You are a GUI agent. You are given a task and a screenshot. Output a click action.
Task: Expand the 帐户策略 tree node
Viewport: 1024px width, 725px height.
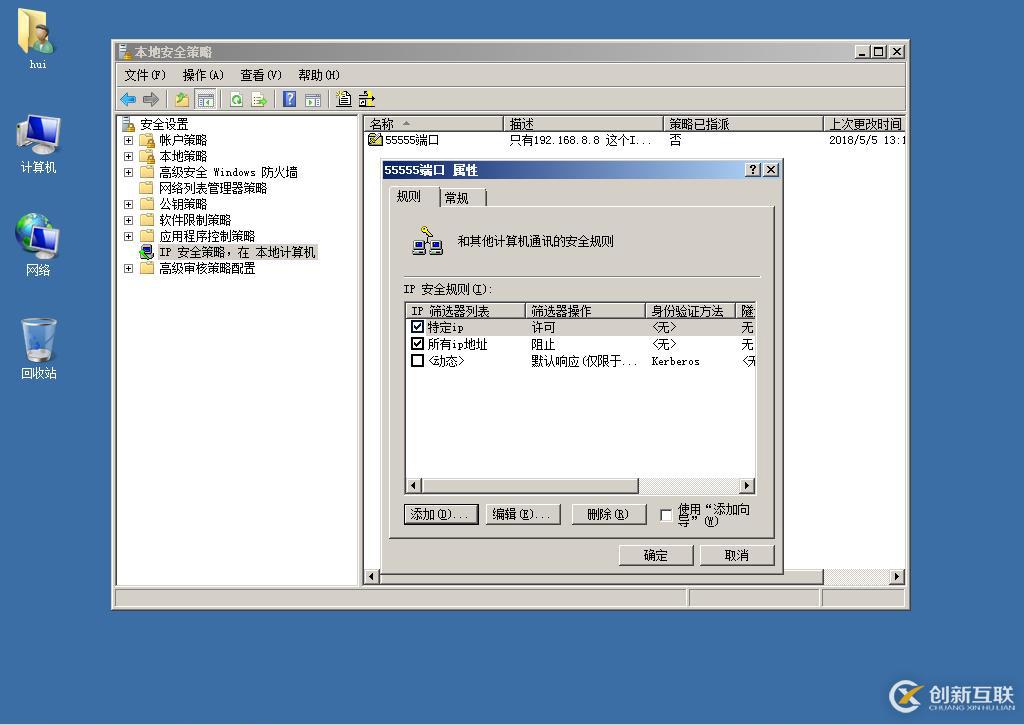coord(128,140)
